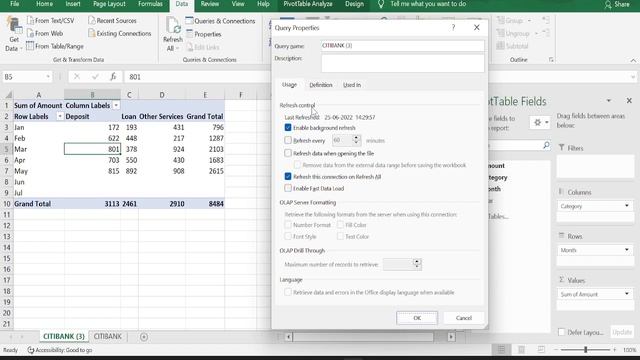Select cell with Grand Total 8484

(205, 203)
